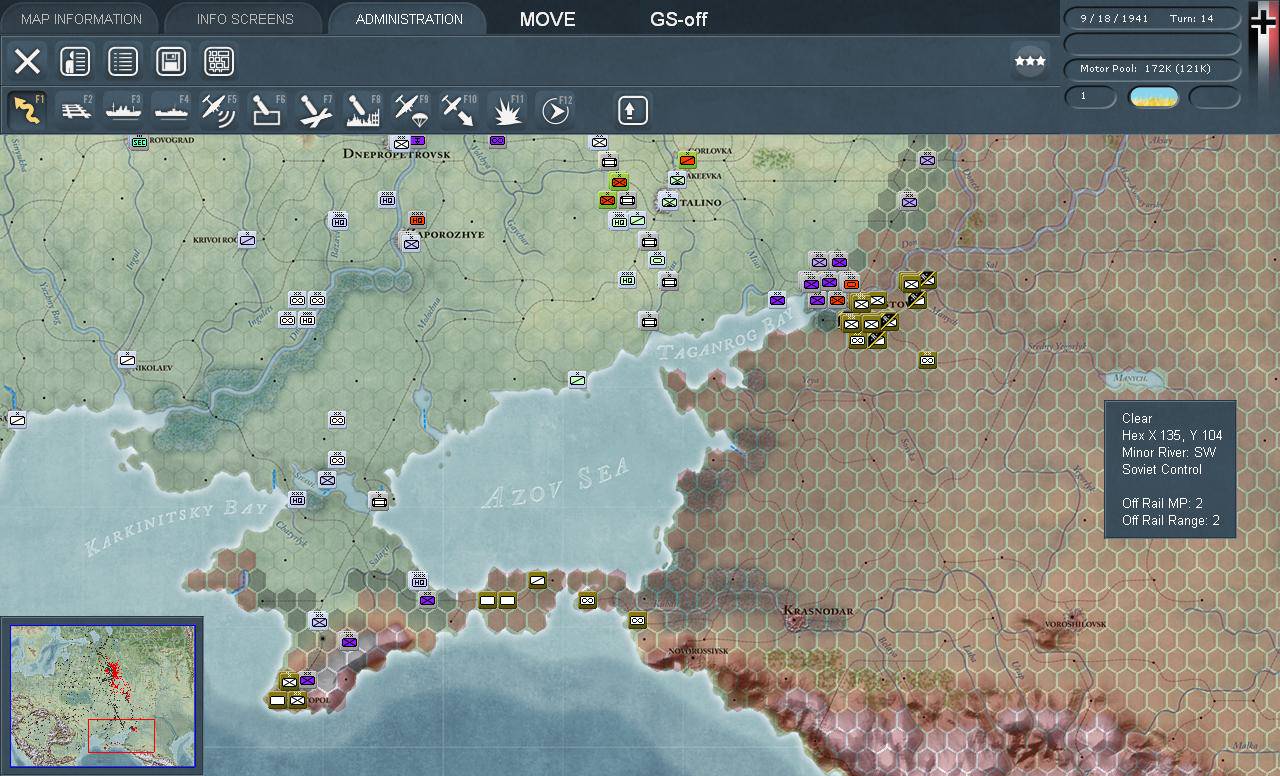Select the F7 bomb airfield mode
1280x776 pixels.
tap(316, 110)
